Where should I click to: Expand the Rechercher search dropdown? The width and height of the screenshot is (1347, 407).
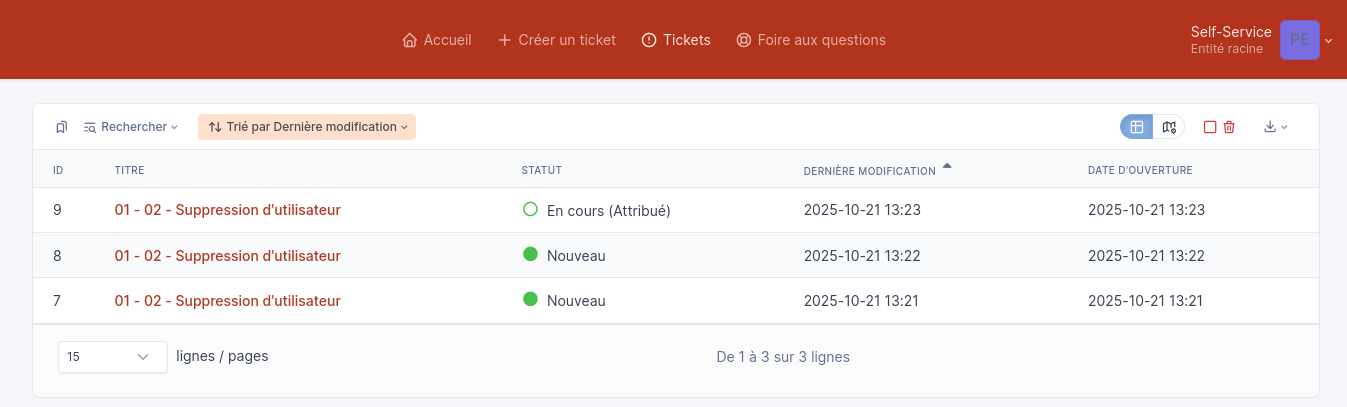(x=131, y=127)
